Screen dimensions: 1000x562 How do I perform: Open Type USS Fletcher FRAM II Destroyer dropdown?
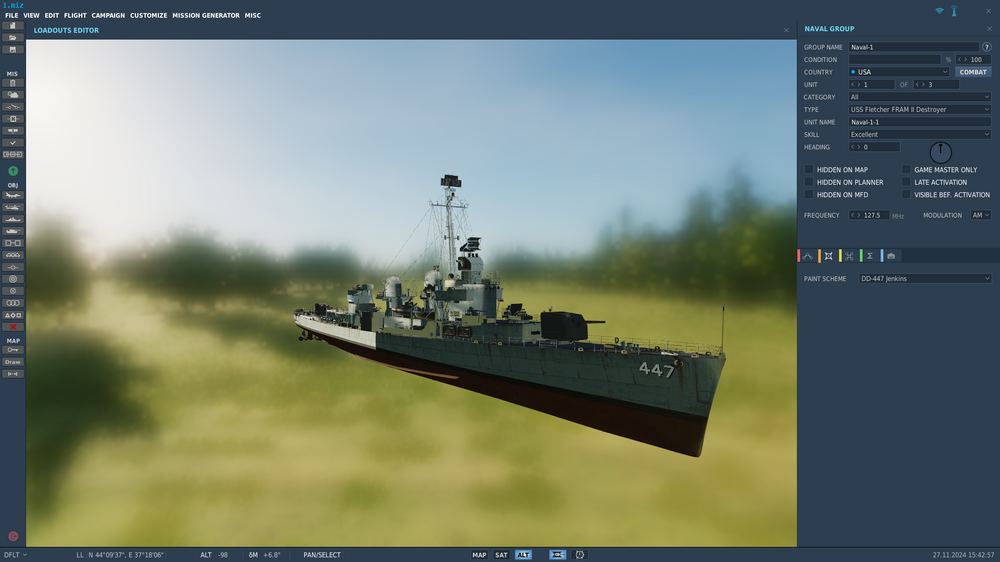(x=920, y=110)
